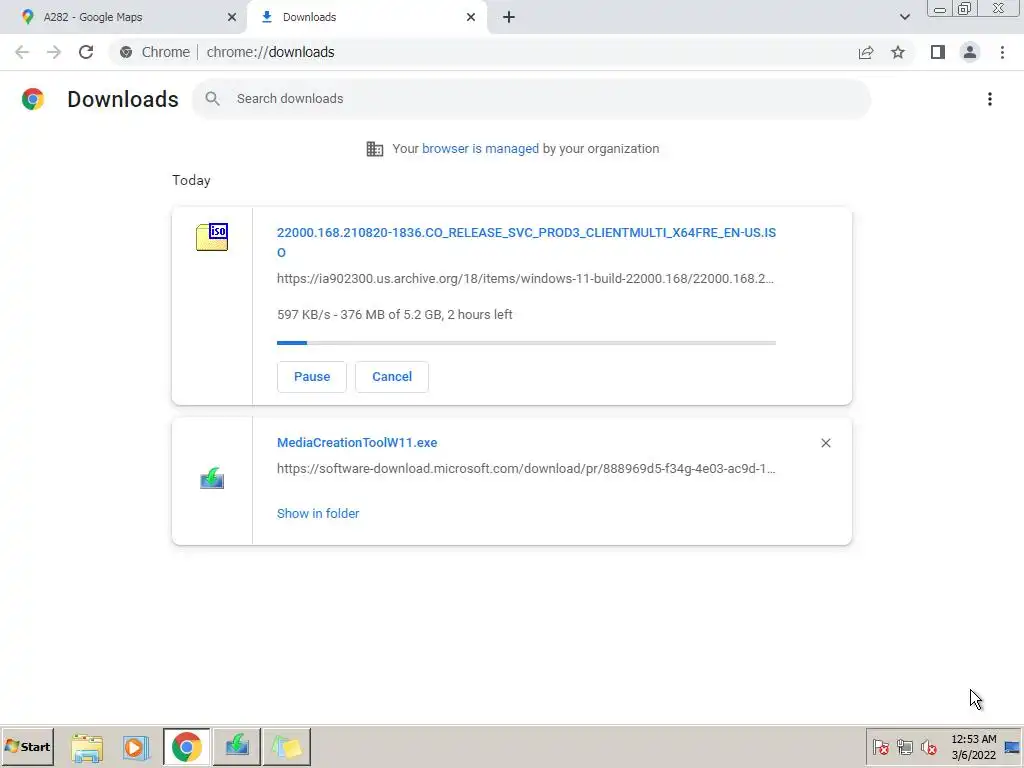The image size is (1024, 768).
Task: Click the 22000.168 ISO file name link
Action: click(x=526, y=242)
